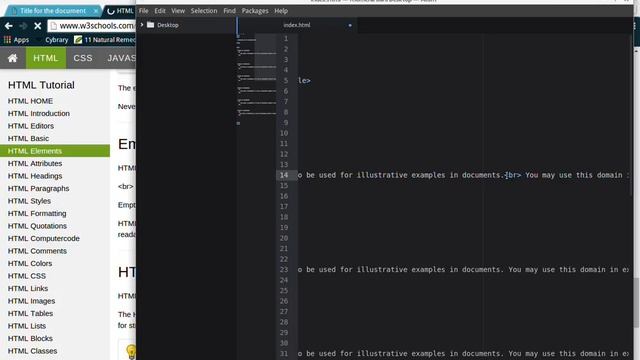This screenshot has height=360, width=640.
Task: Close the 'Title for the document' tab
Action: 95,11
